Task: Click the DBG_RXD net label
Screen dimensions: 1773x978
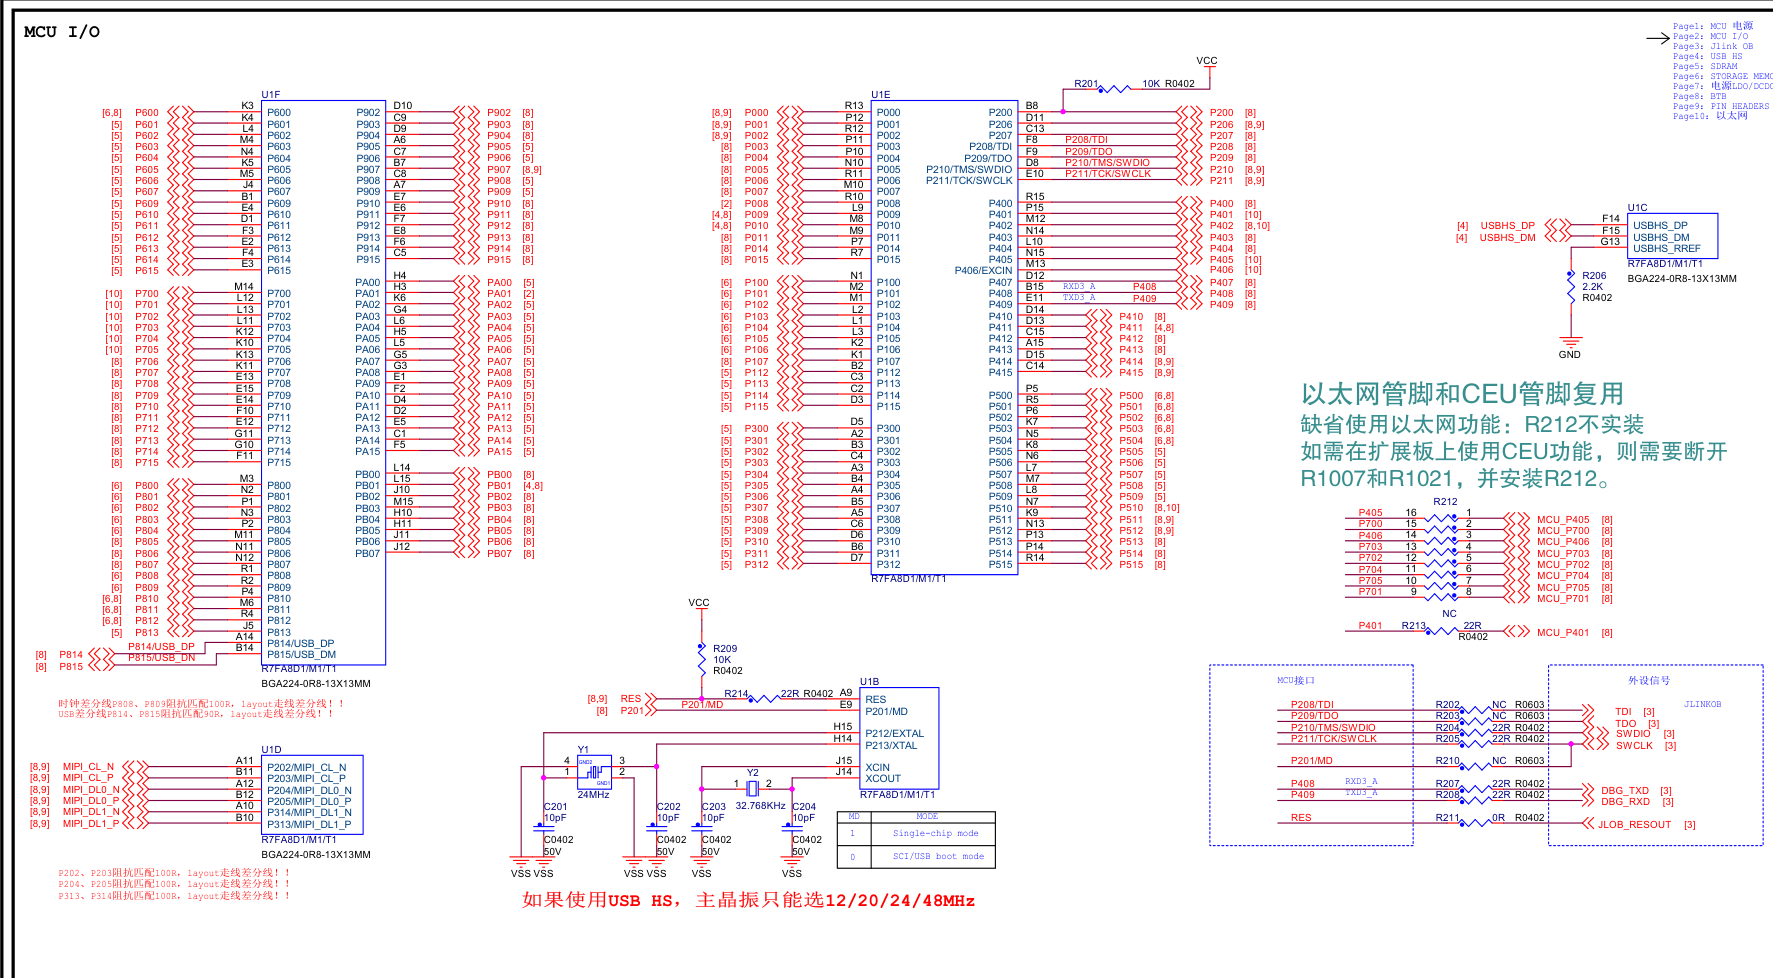Action: 1625,802
